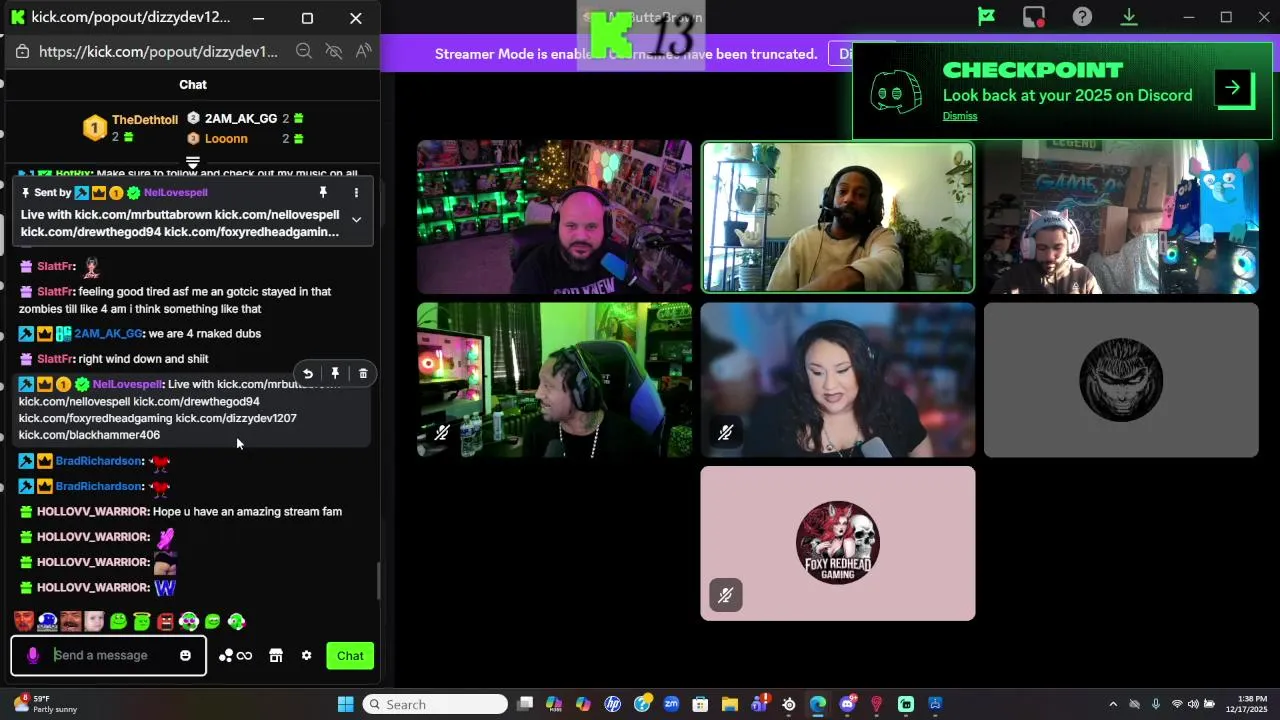This screenshot has height=720, width=1280.
Task: Open the Discord inbox icon
Action: click(x=1034, y=17)
